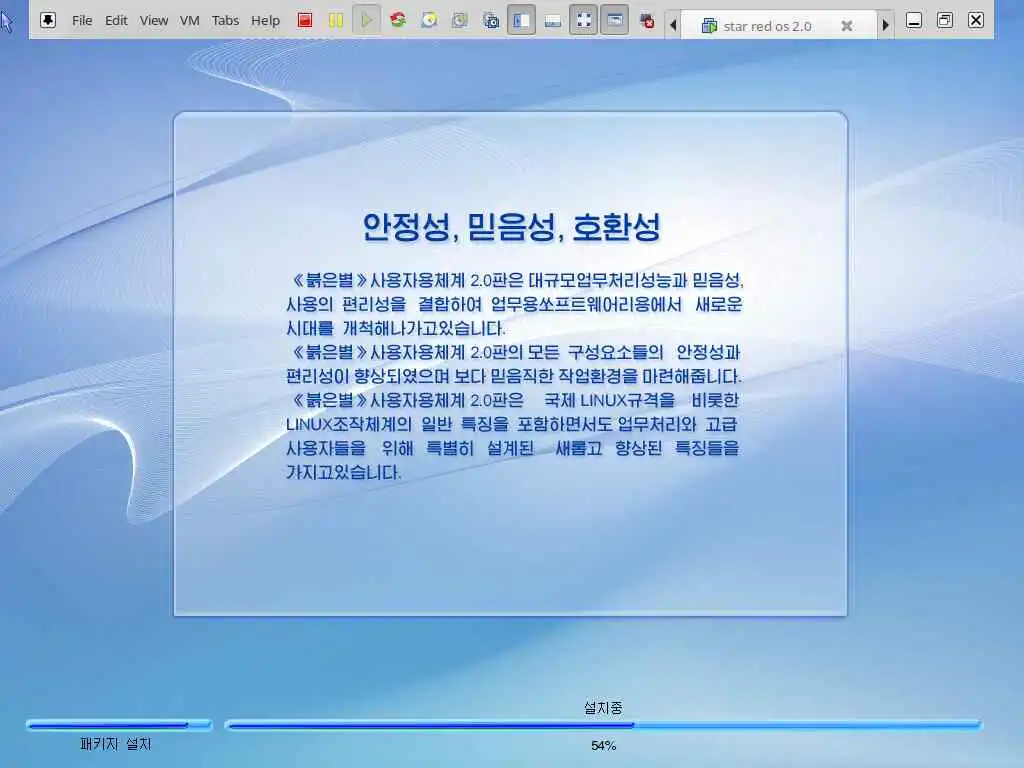Toggle full screen mode icon
Viewport: 1024px width, 768px height.
(x=583, y=20)
